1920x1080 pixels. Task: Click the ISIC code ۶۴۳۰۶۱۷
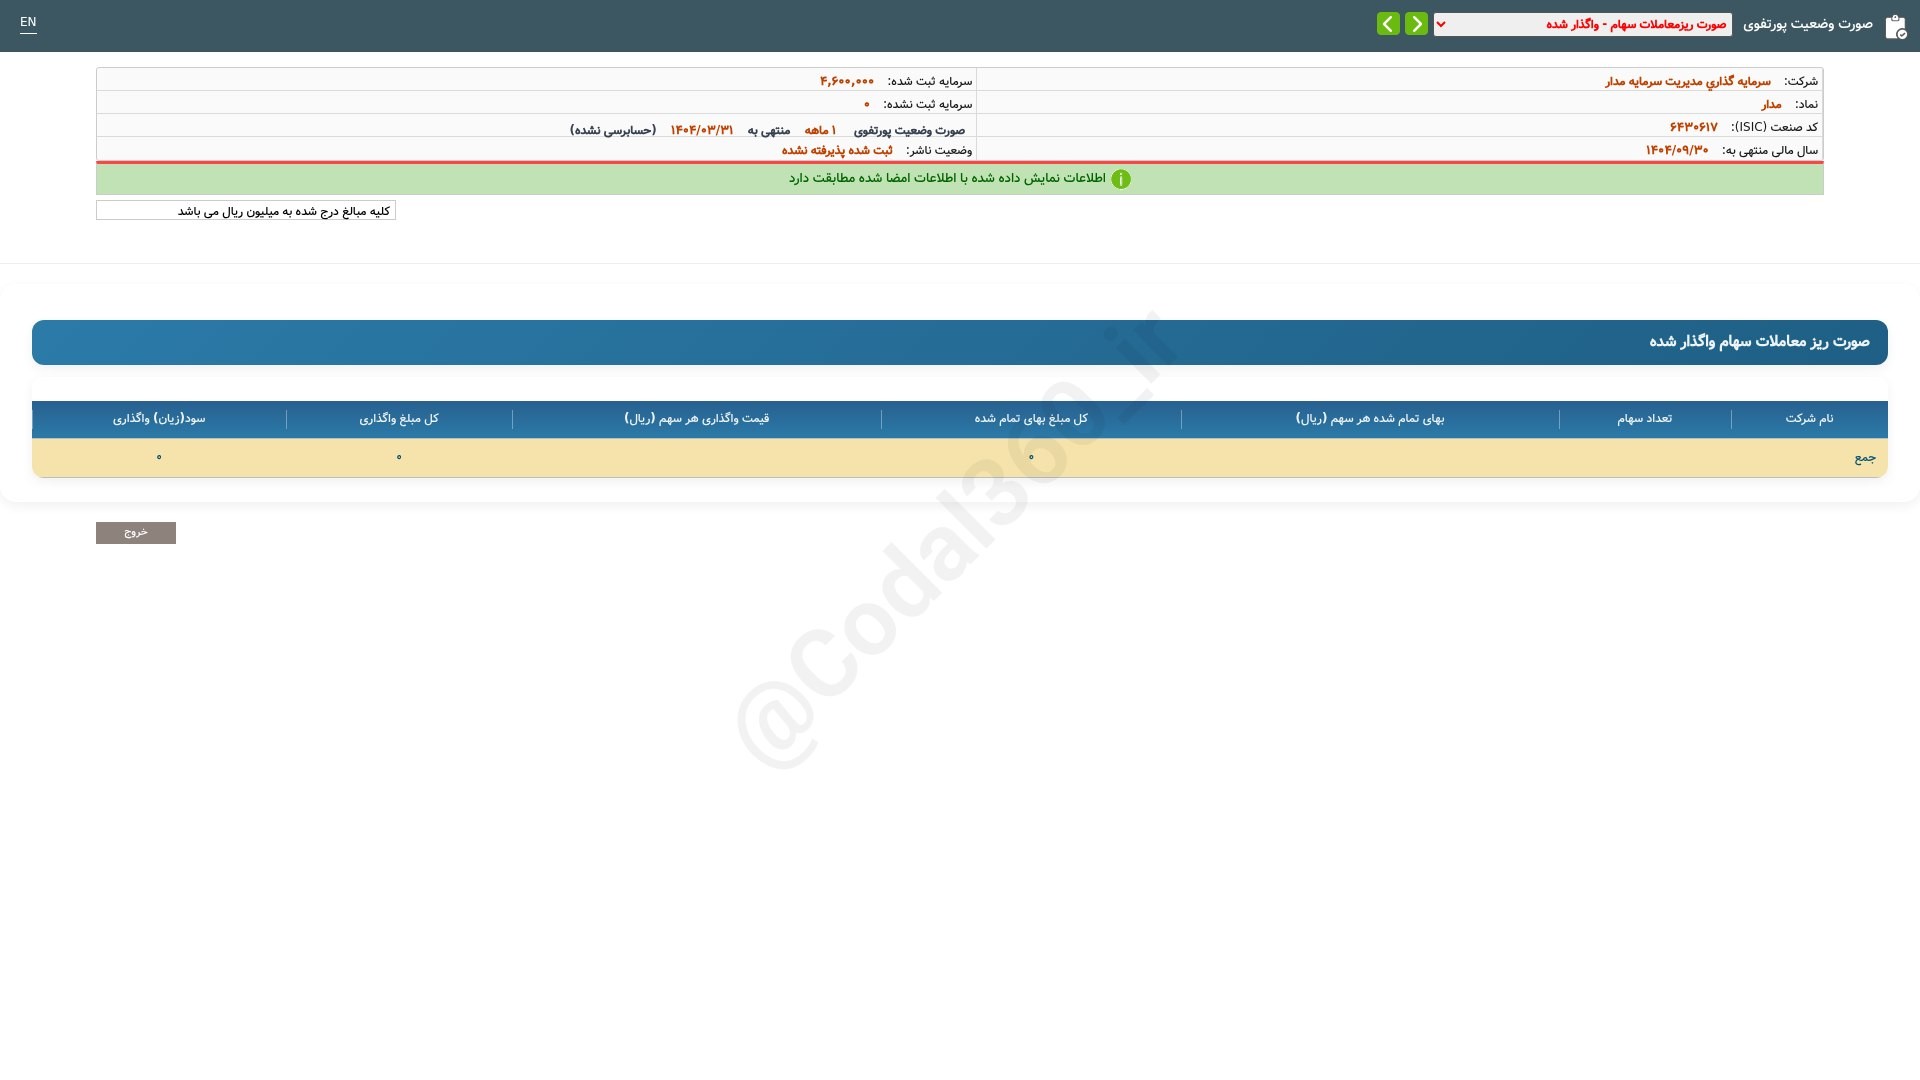(1693, 127)
